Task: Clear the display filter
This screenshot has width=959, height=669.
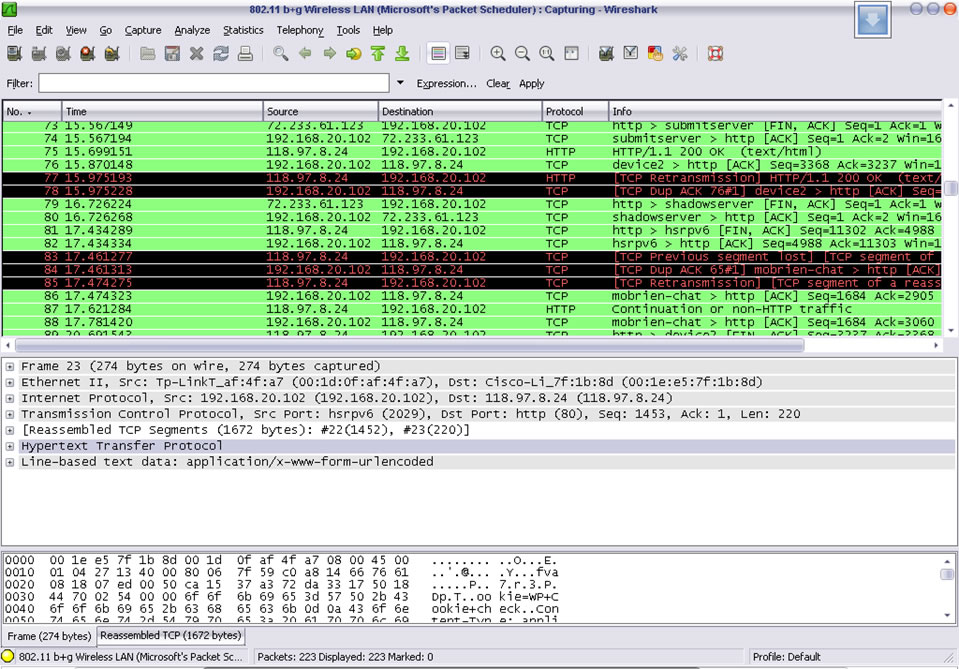Action: click(x=498, y=83)
